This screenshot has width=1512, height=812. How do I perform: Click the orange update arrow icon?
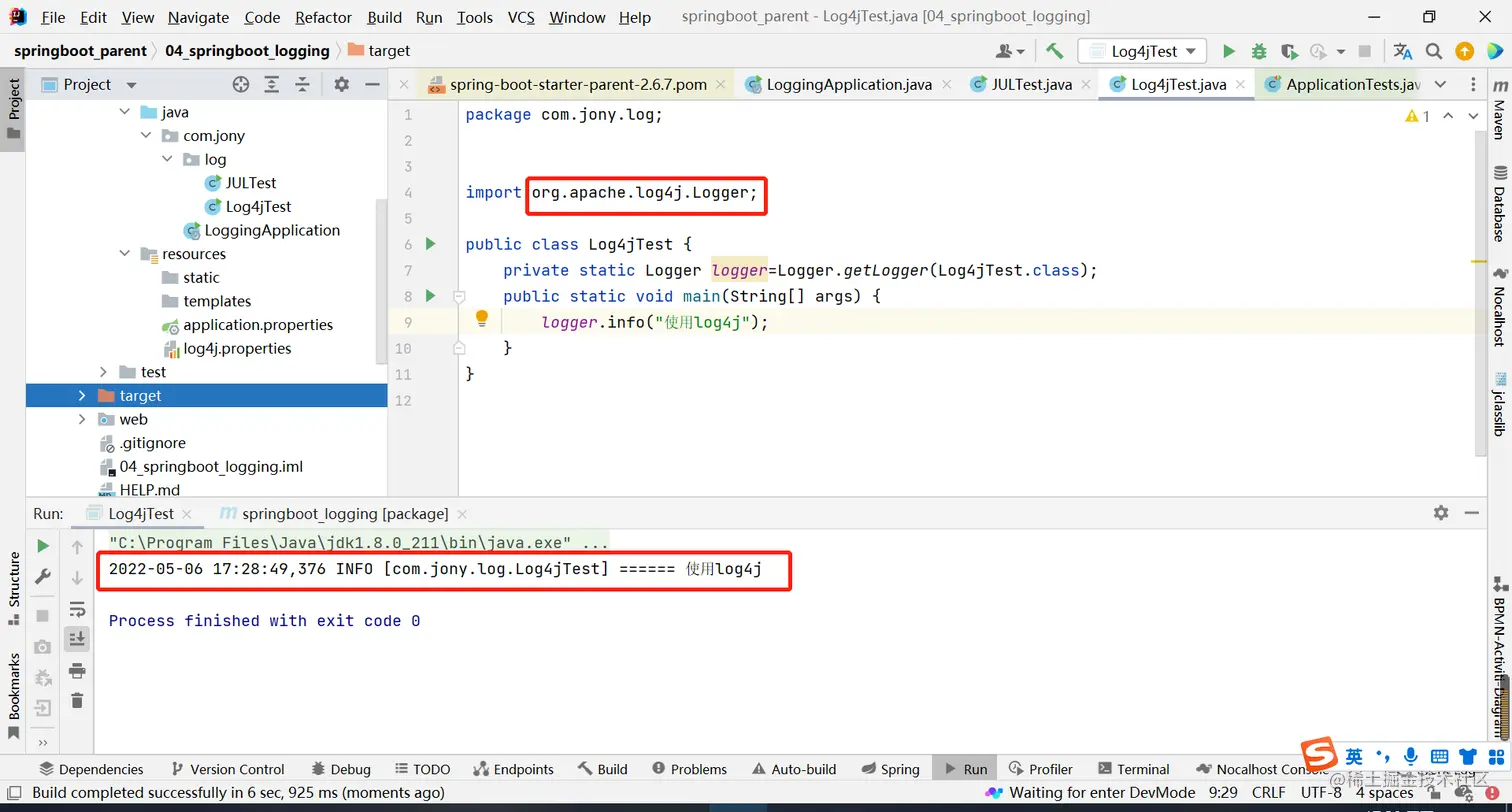(x=1464, y=51)
